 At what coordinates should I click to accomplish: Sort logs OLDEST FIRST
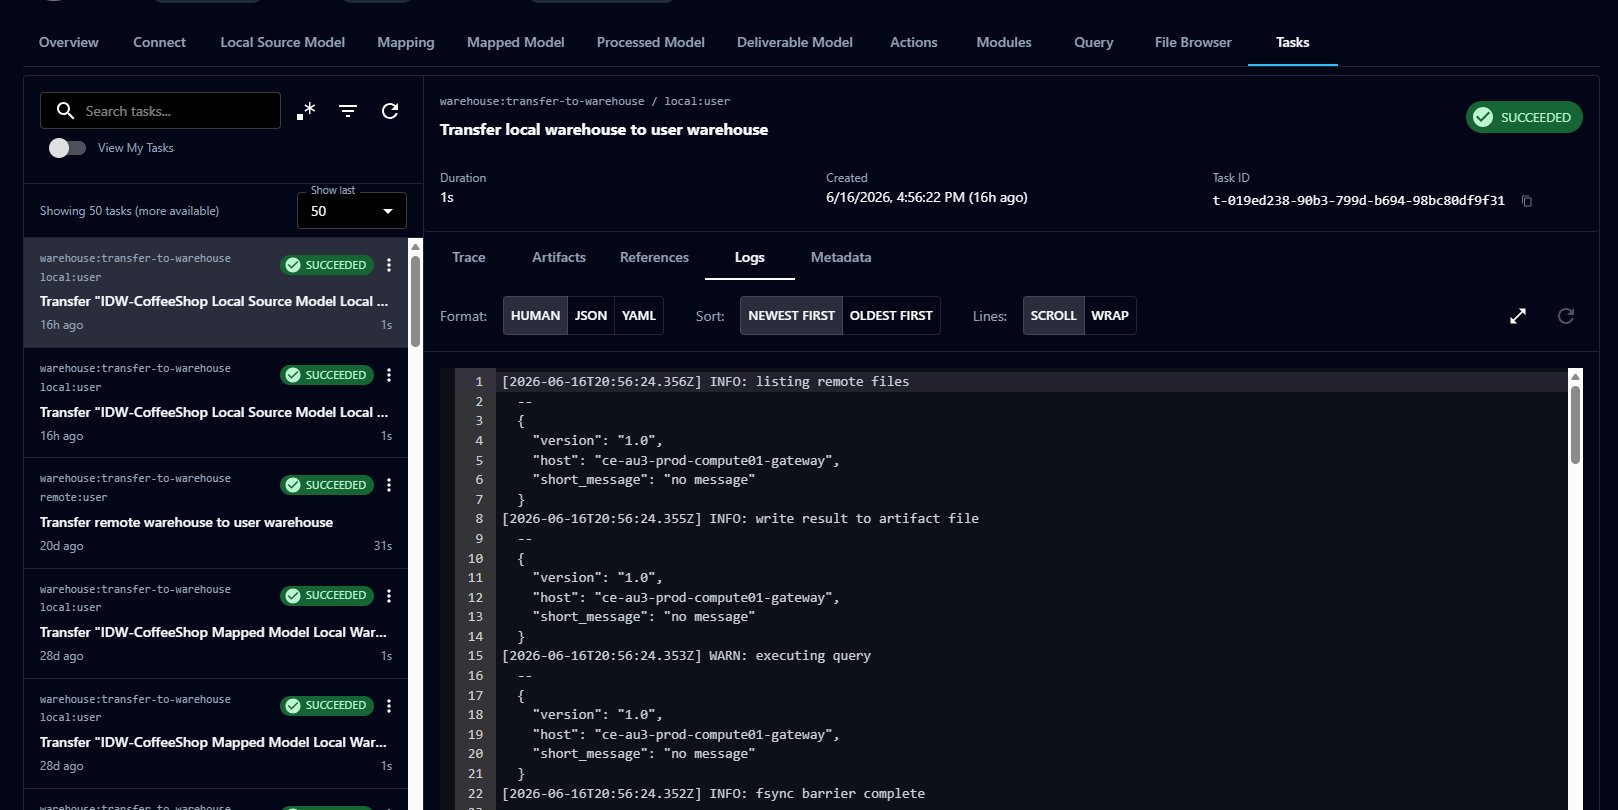point(891,316)
